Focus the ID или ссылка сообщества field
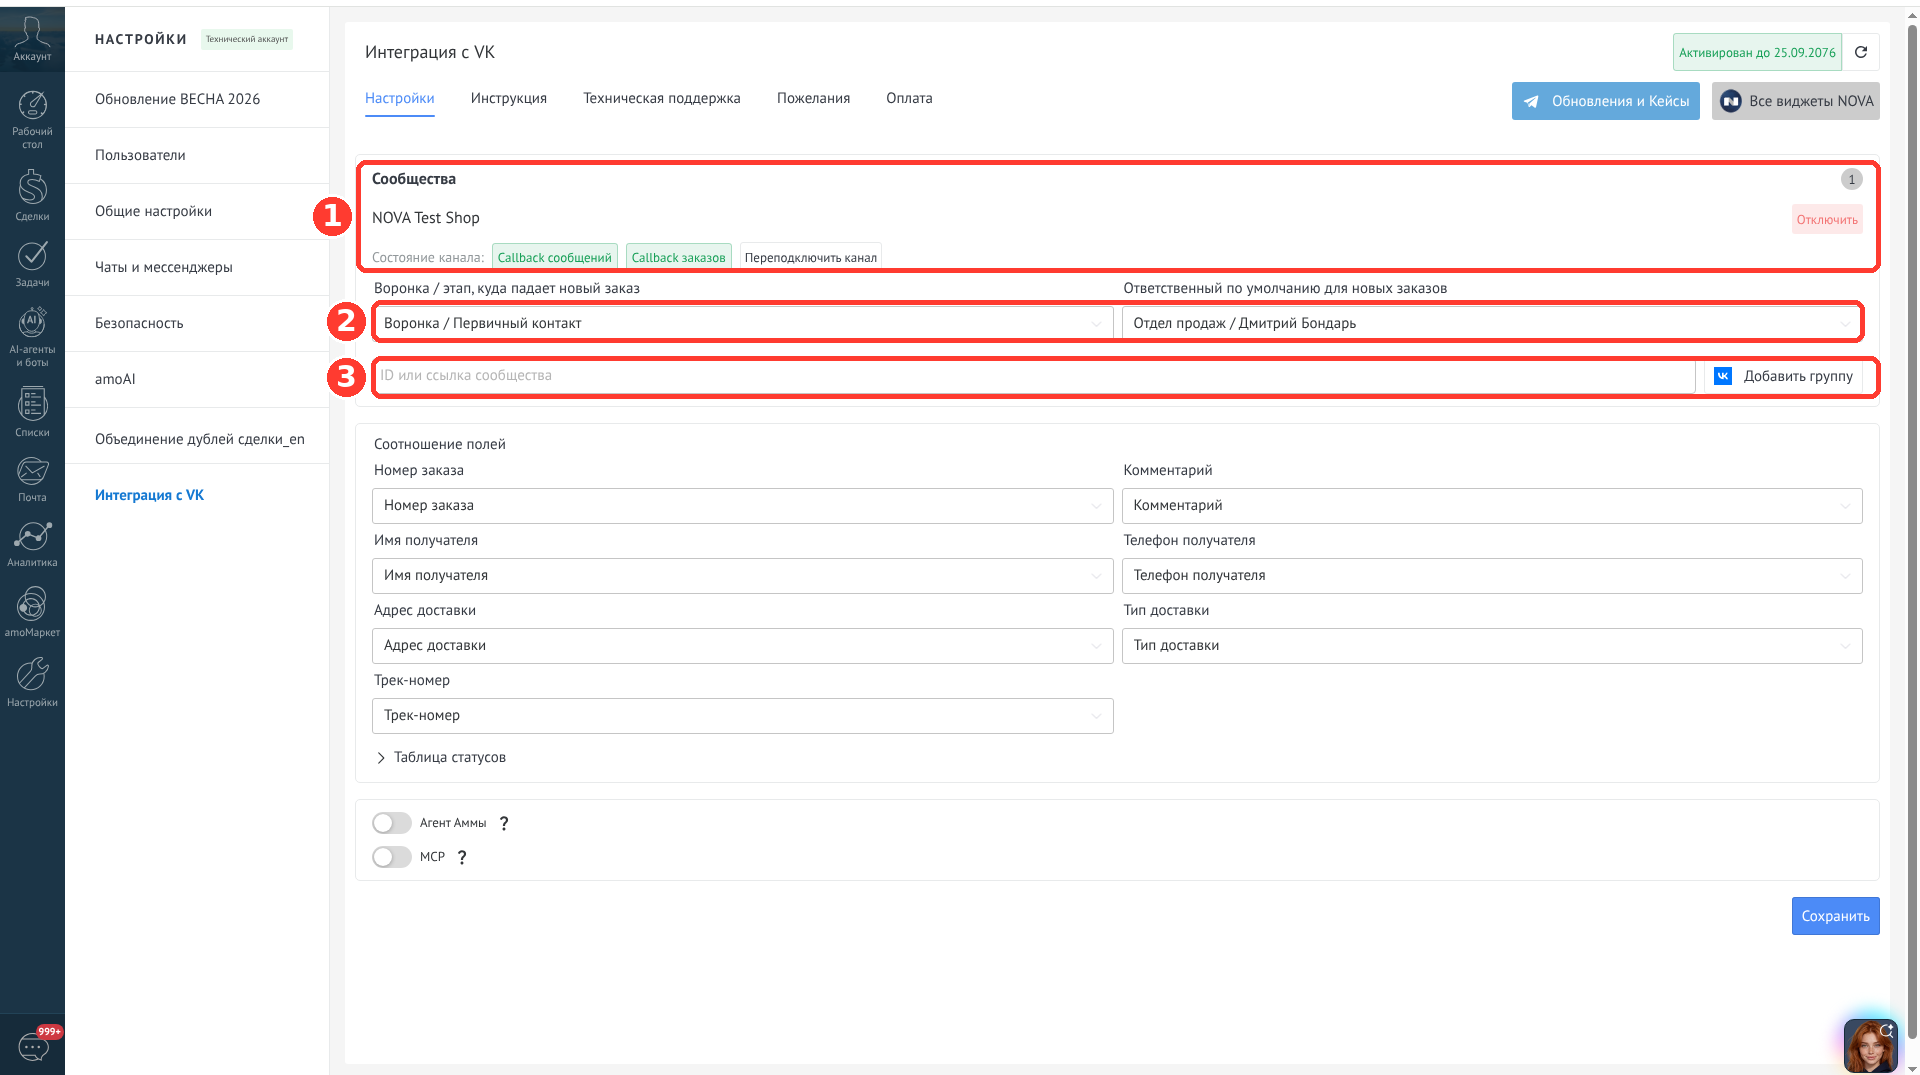 coord(1034,376)
